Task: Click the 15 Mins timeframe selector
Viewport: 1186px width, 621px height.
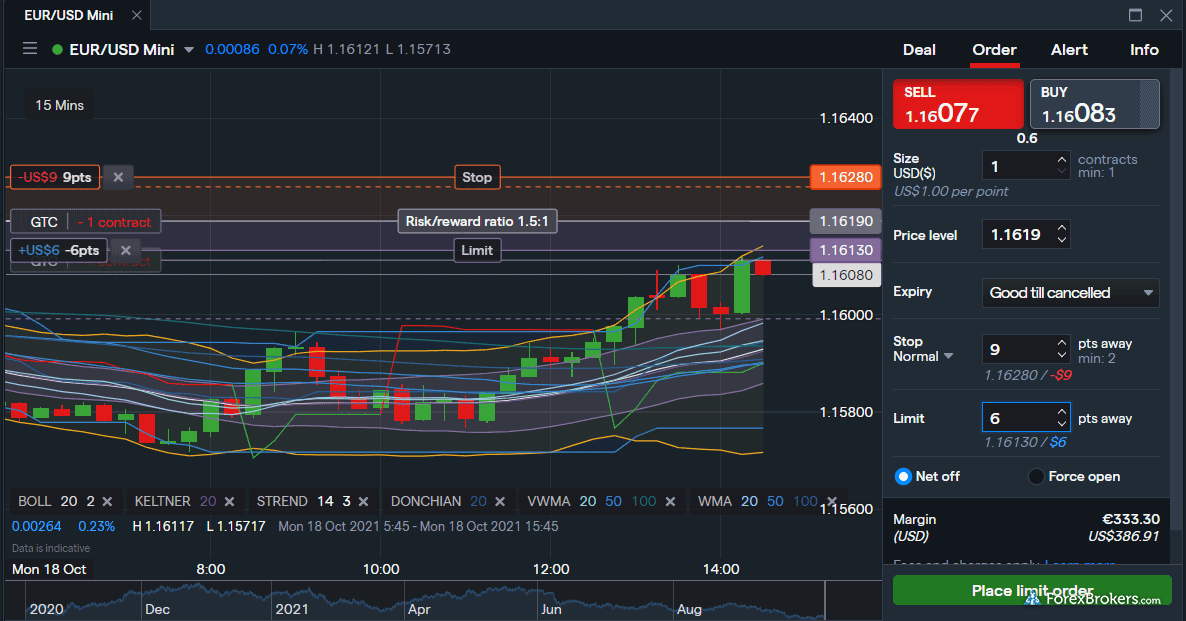Action: coord(60,105)
